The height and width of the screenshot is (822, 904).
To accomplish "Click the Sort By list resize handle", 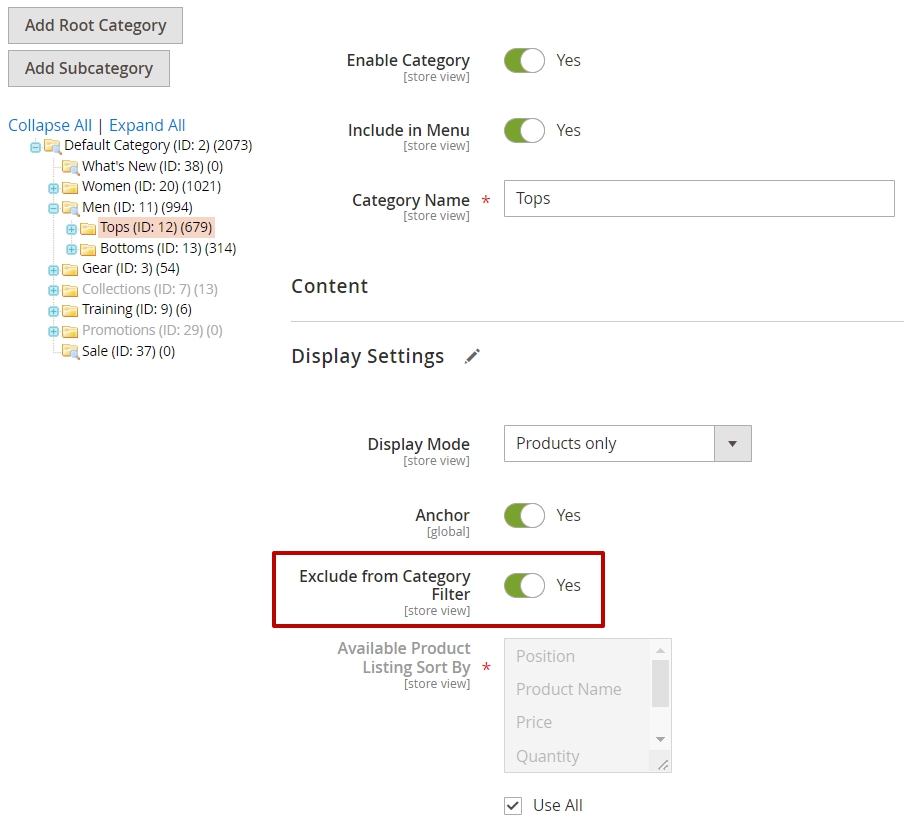I will (x=663, y=764).
